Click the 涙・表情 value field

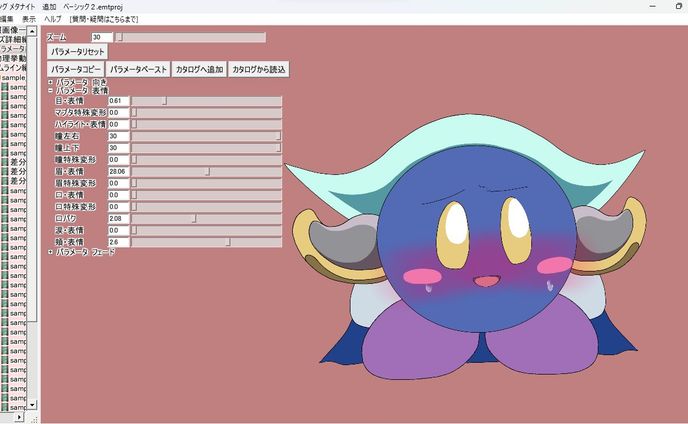tap(118, 230)
